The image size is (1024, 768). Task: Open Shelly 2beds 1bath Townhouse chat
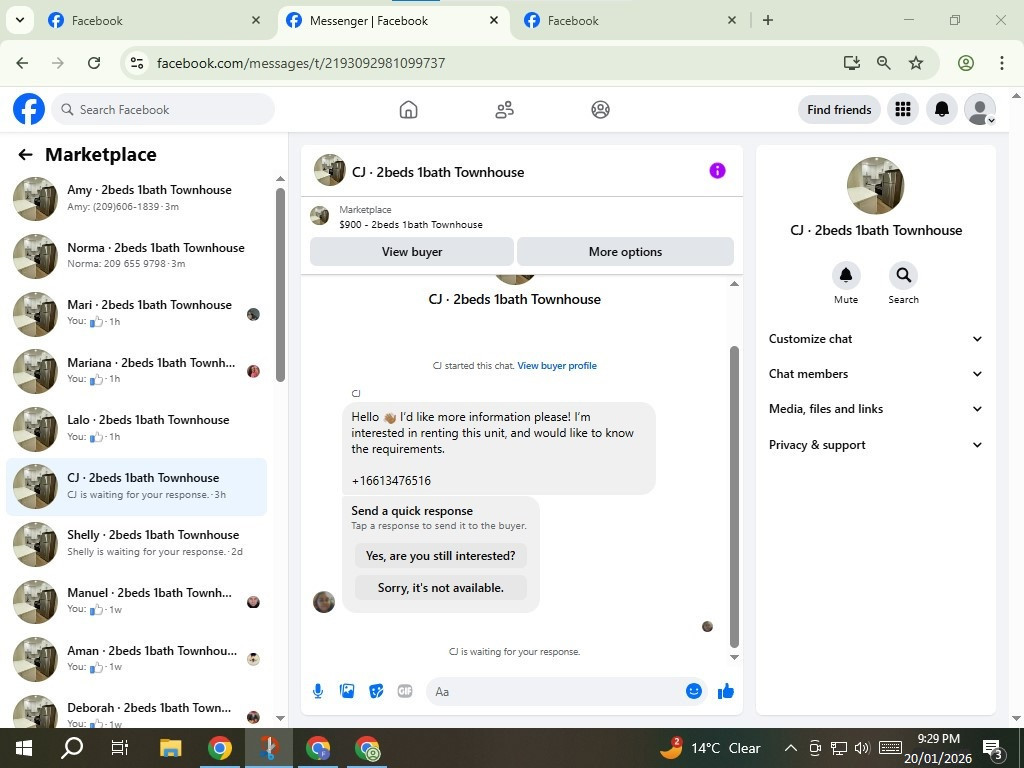[137, 543]
